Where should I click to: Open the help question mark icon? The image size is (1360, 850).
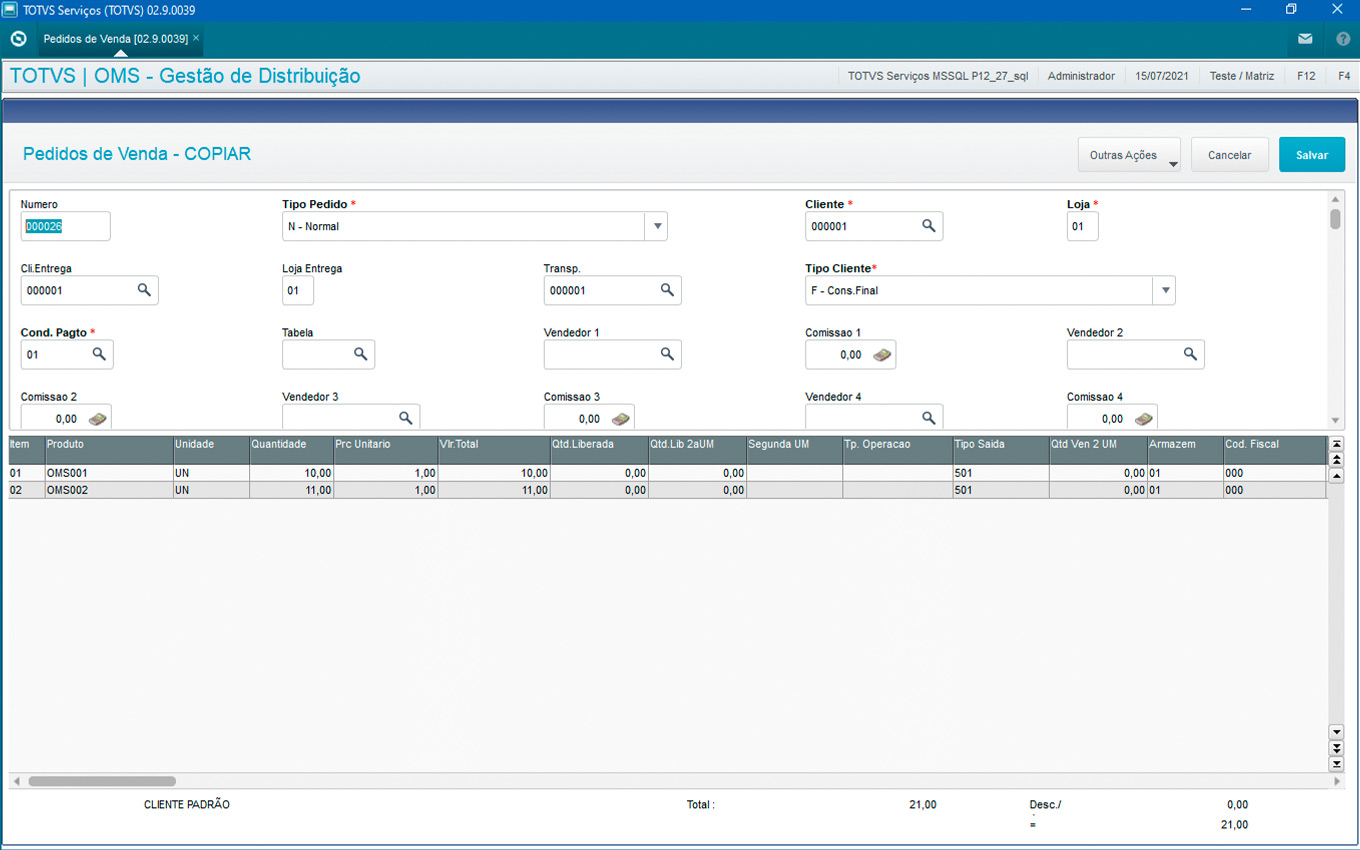(x=1343, y=39)
